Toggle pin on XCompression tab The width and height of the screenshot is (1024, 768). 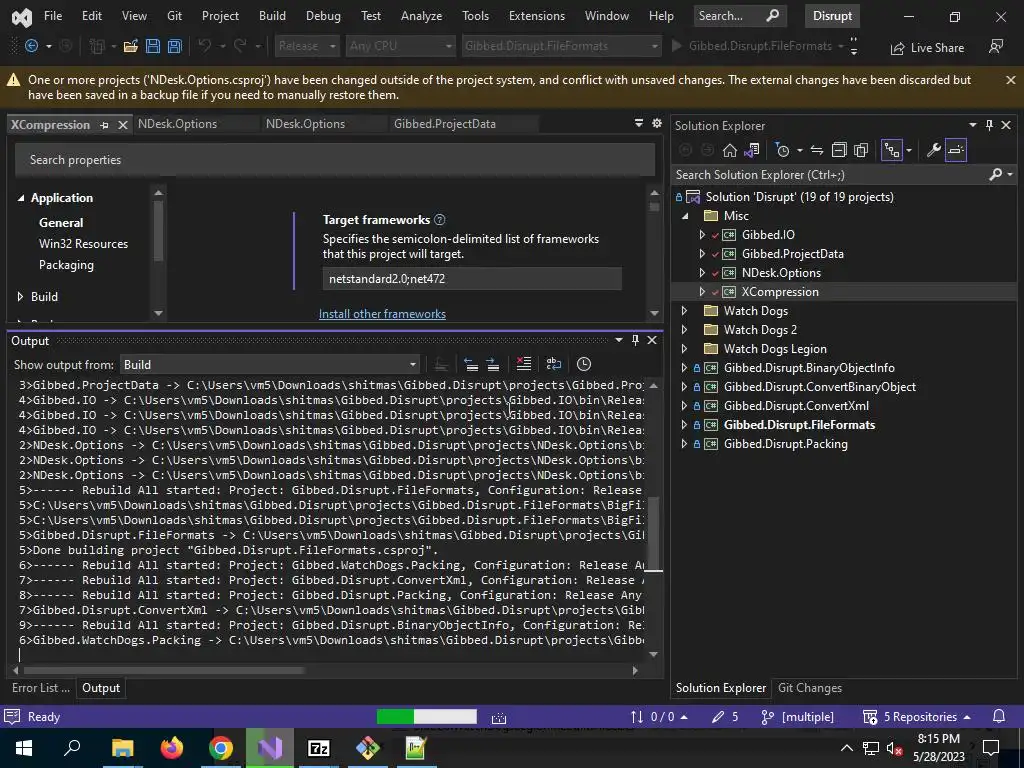tap(104, 125)
